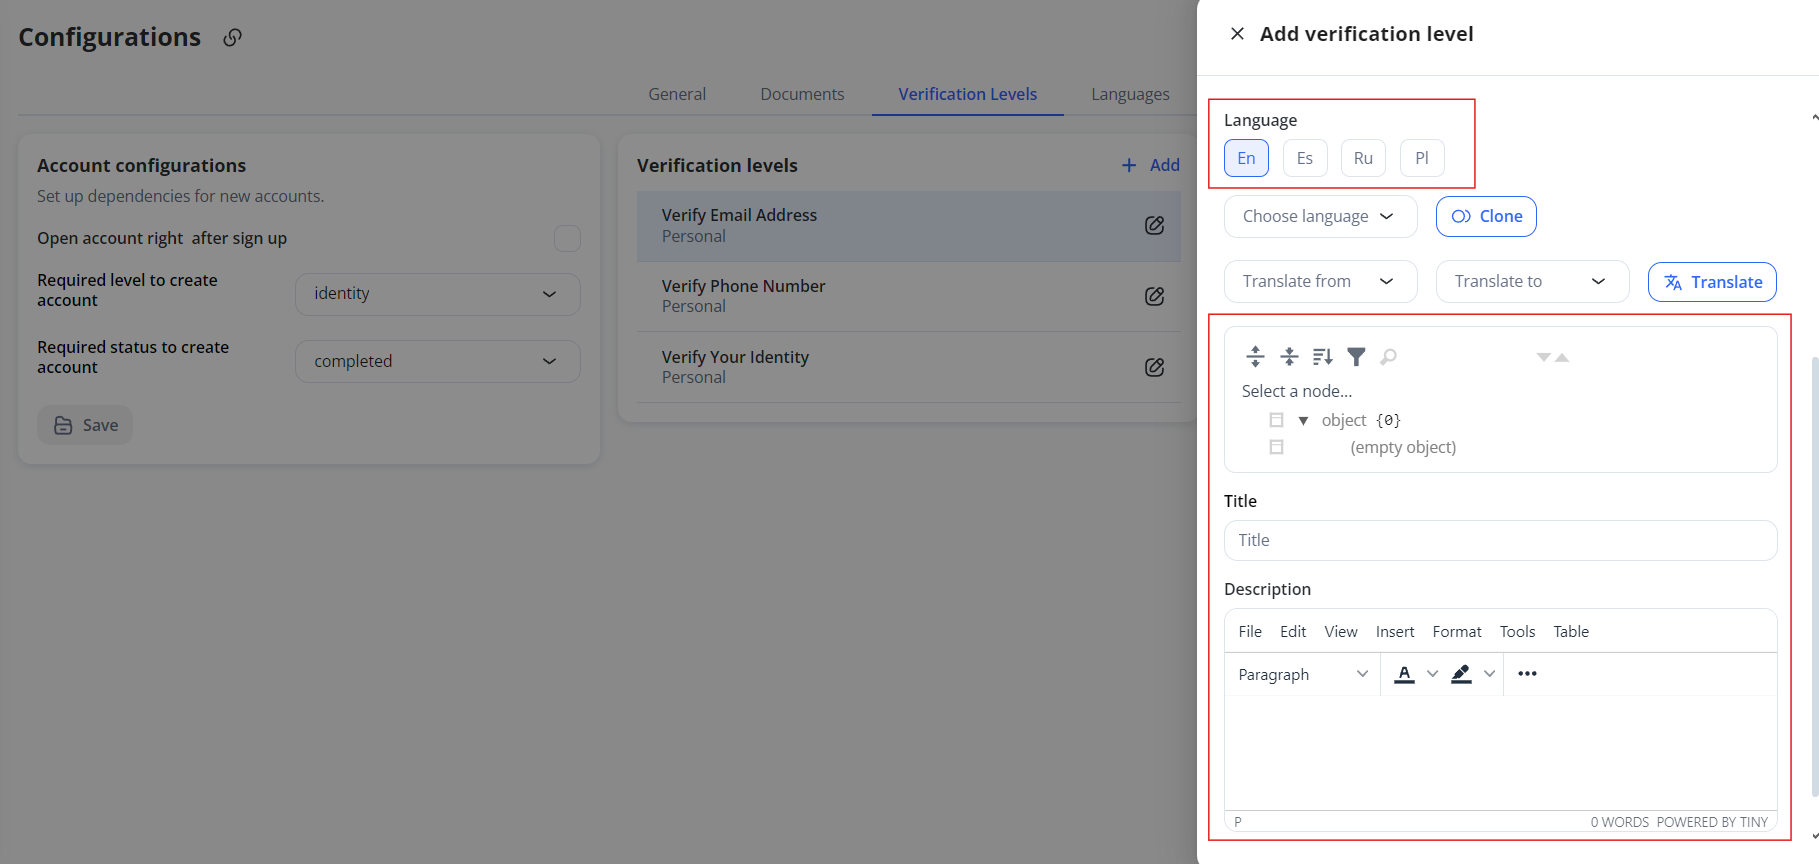
Task: Go to next search result arrow
Action: pos(1544,357)
